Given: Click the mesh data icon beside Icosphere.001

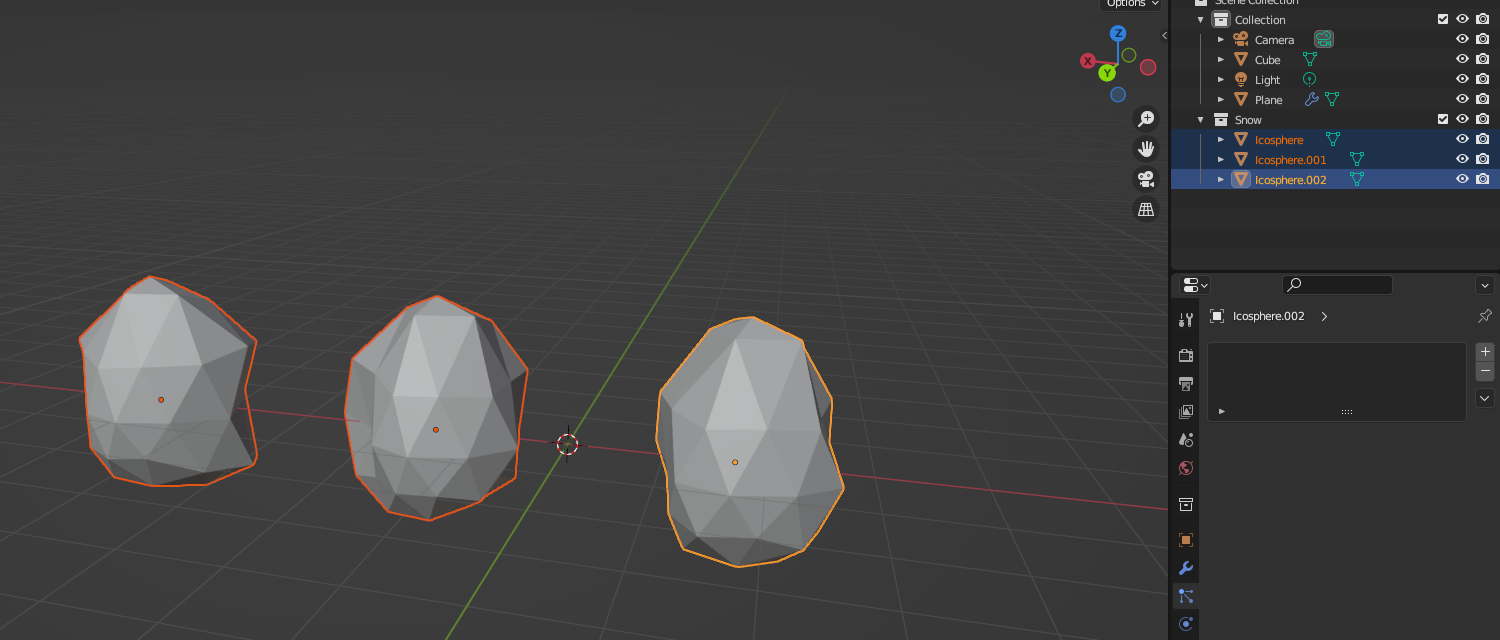Looking at the screenshot, I should (x=1357, y=159).
